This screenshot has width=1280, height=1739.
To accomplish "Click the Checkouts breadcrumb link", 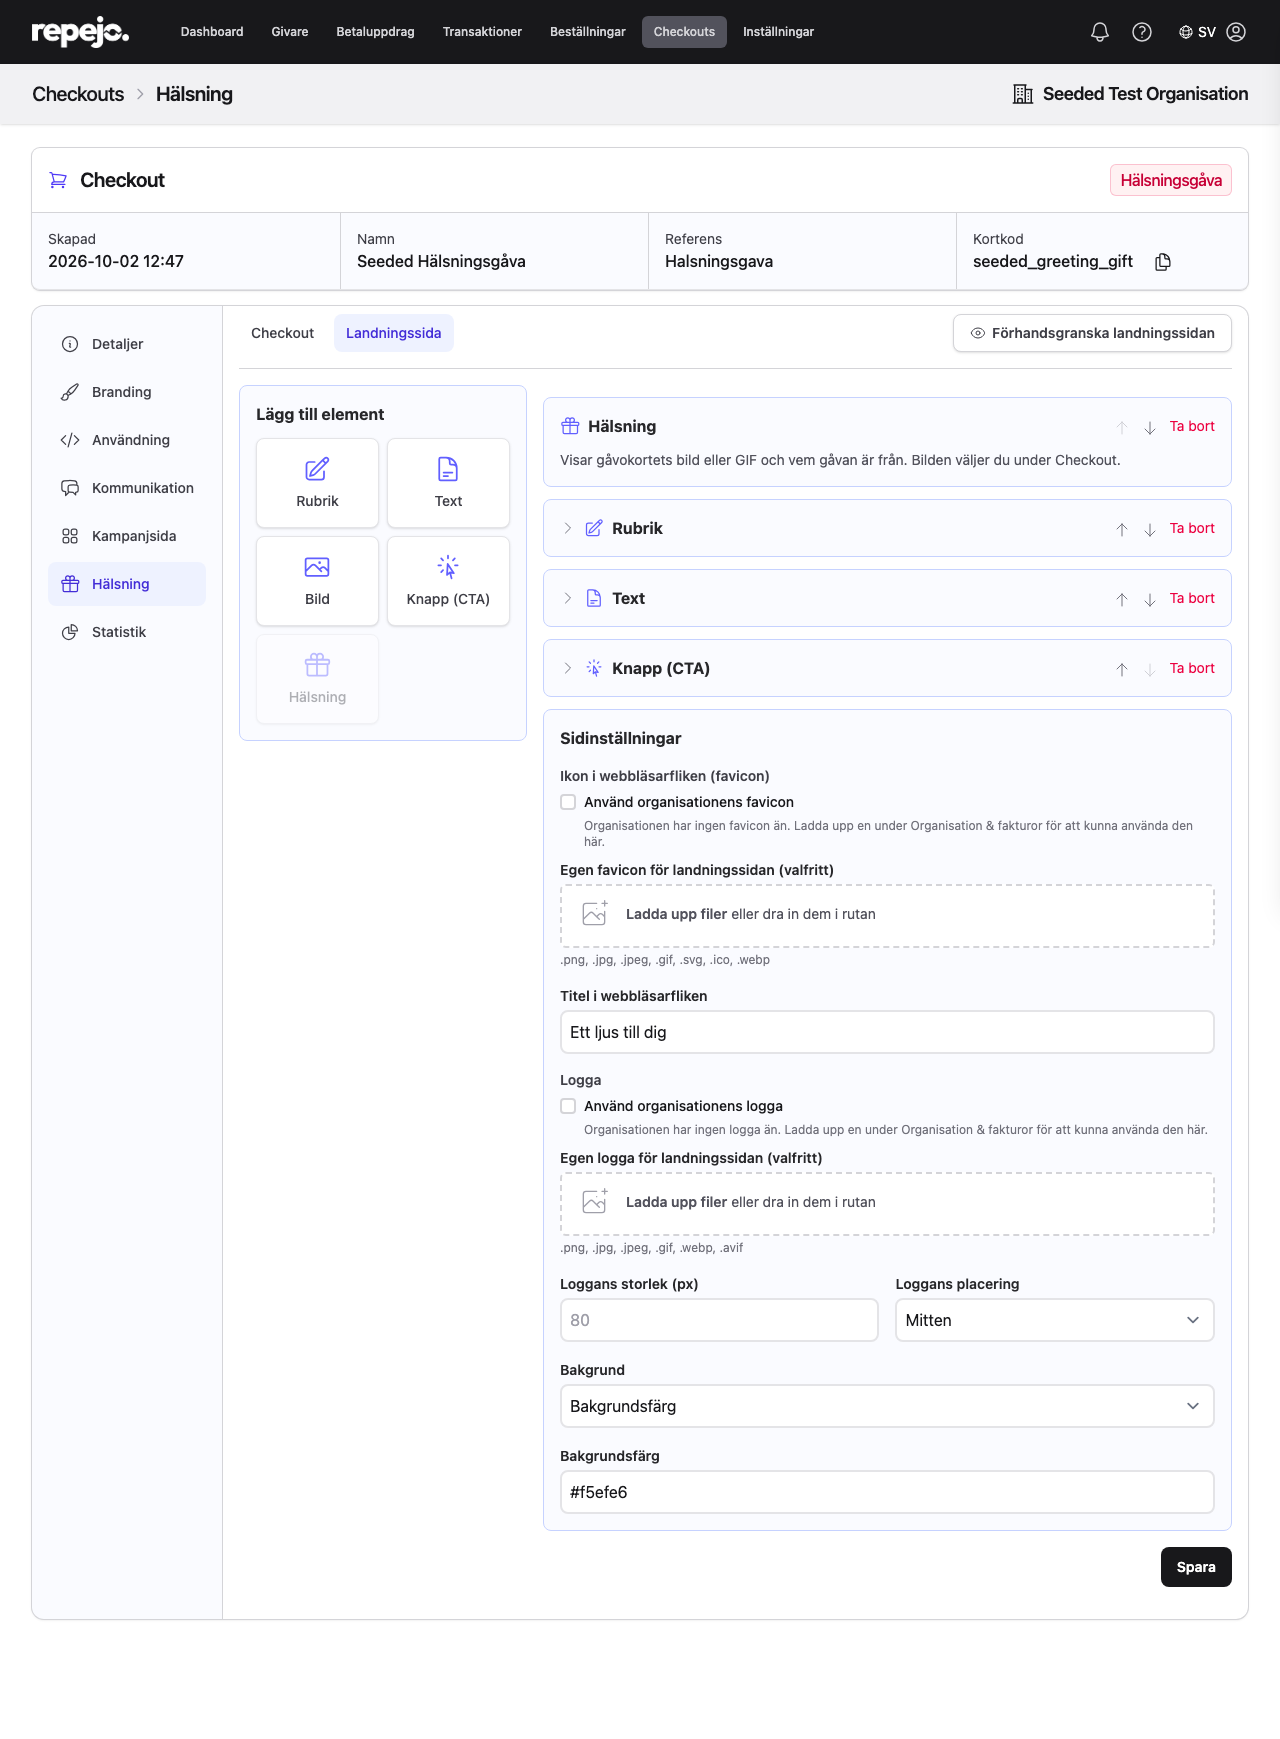I will [x=78, y=94].
